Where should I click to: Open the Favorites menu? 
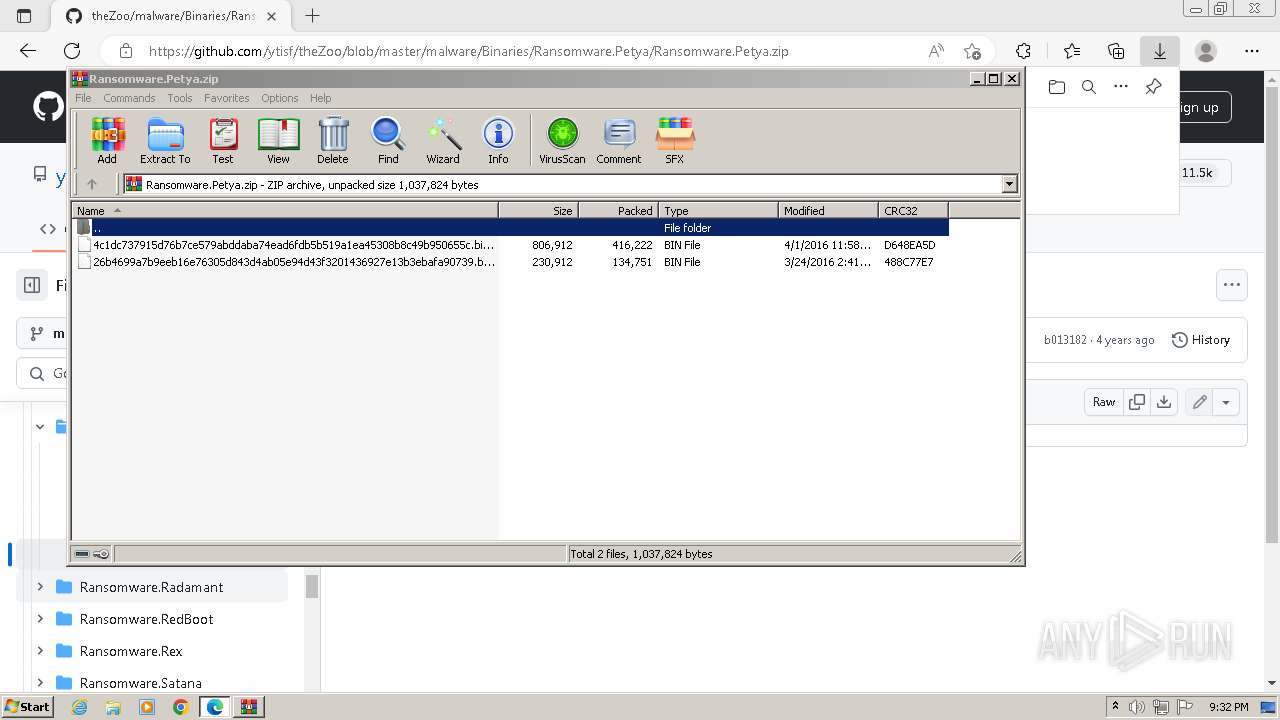pyautogui.click(x=227, y=98)
